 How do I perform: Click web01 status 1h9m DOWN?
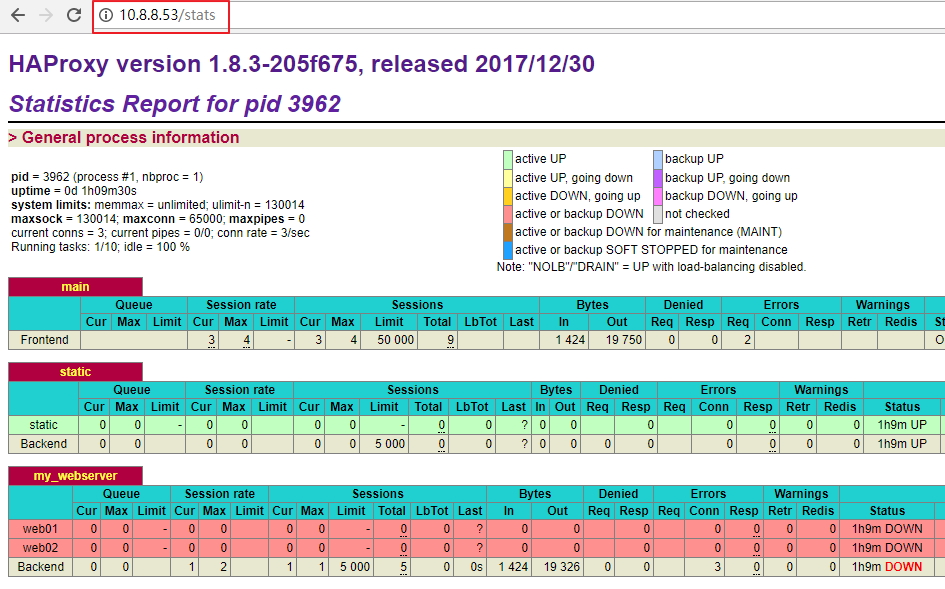click(887, 529)
